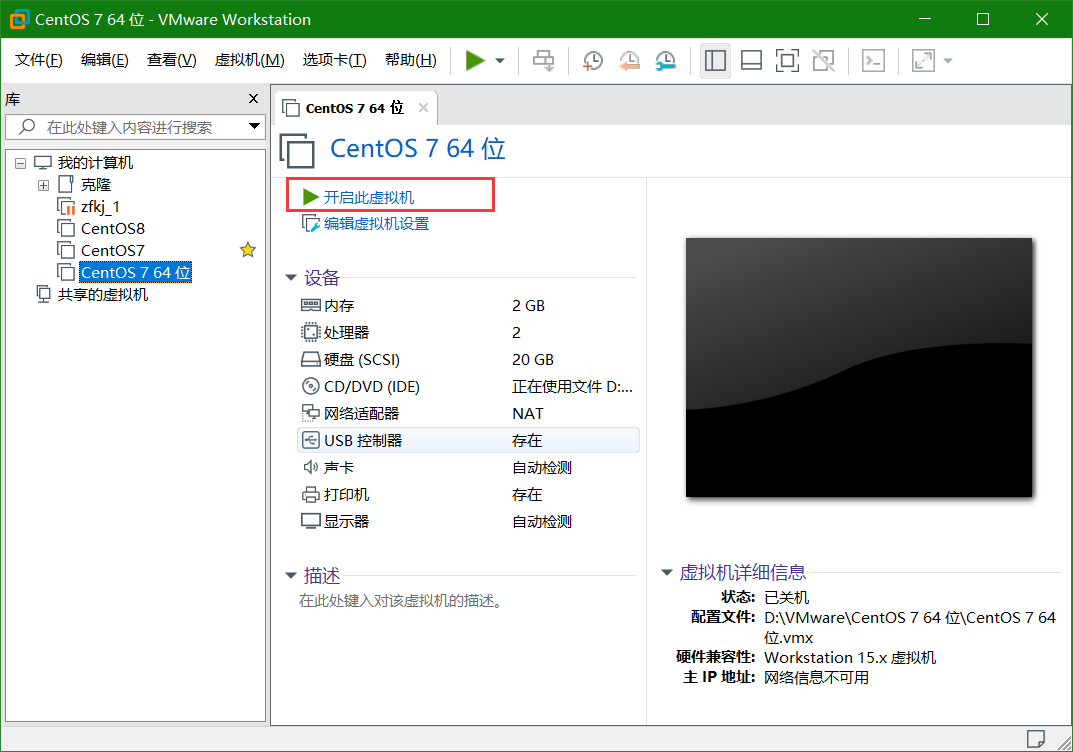Close the CentOS 7 64 位 tab
1073x752 pixels.
(424, 107)
